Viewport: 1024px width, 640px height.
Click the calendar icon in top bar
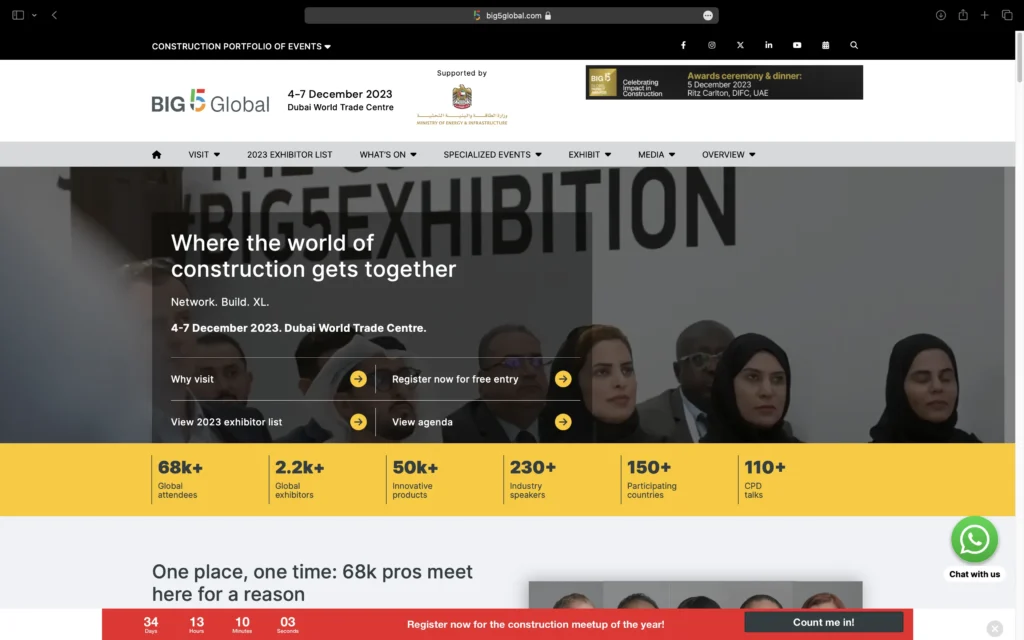click(825, 45)
